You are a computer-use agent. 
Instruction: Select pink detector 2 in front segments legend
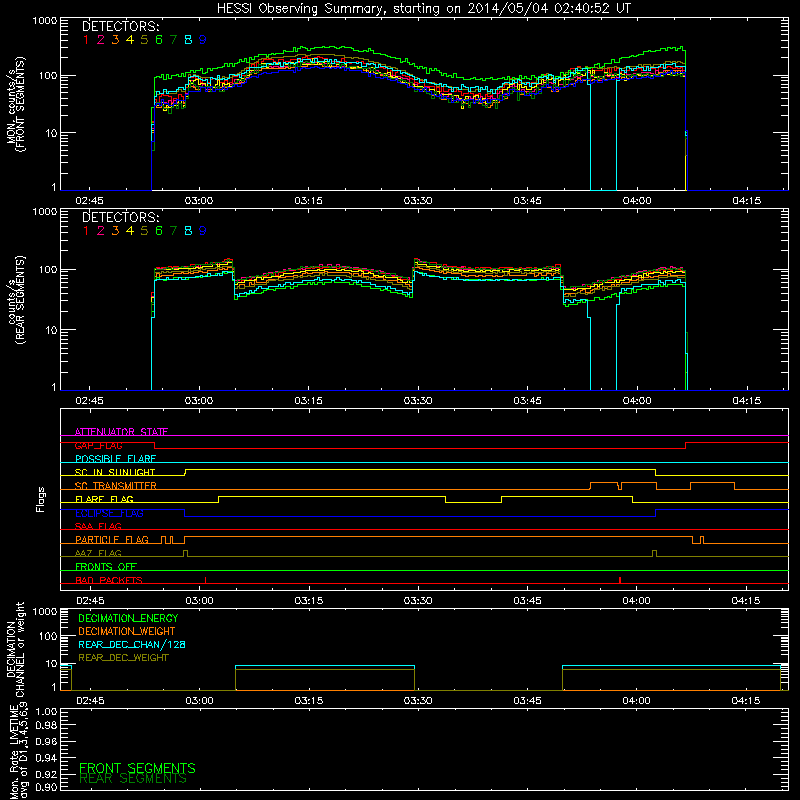(x=101, y=39)
